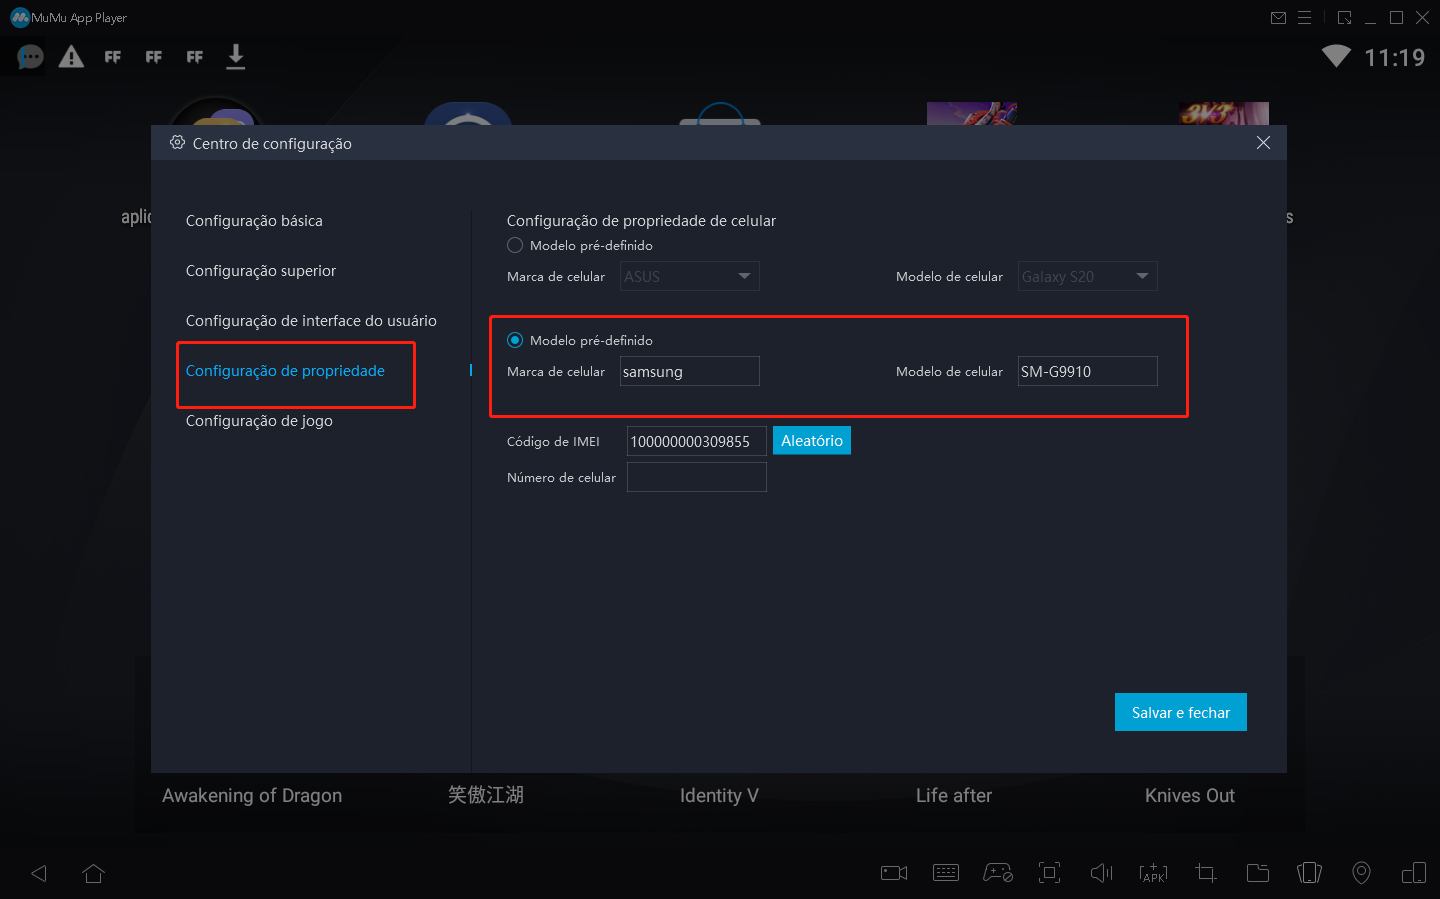Toggle fullscreen mode
This screenshot has width=1440, height=899.
point(1049,872)
